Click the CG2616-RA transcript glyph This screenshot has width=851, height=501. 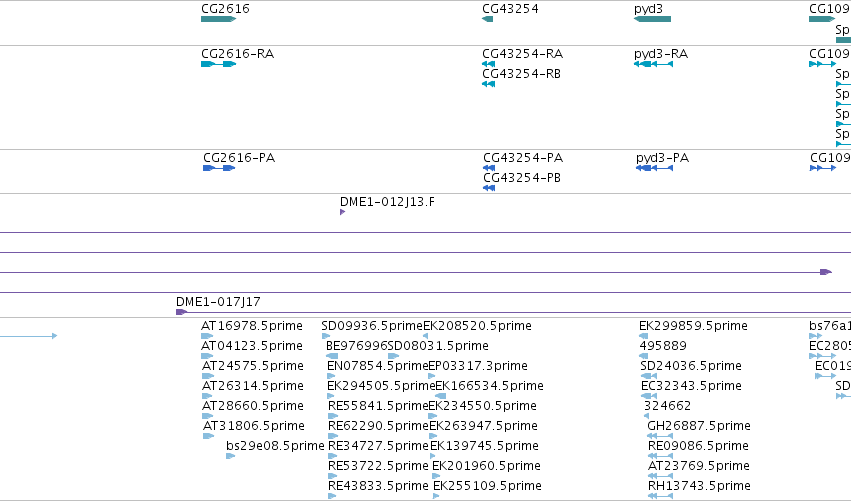tap(219, 64)
